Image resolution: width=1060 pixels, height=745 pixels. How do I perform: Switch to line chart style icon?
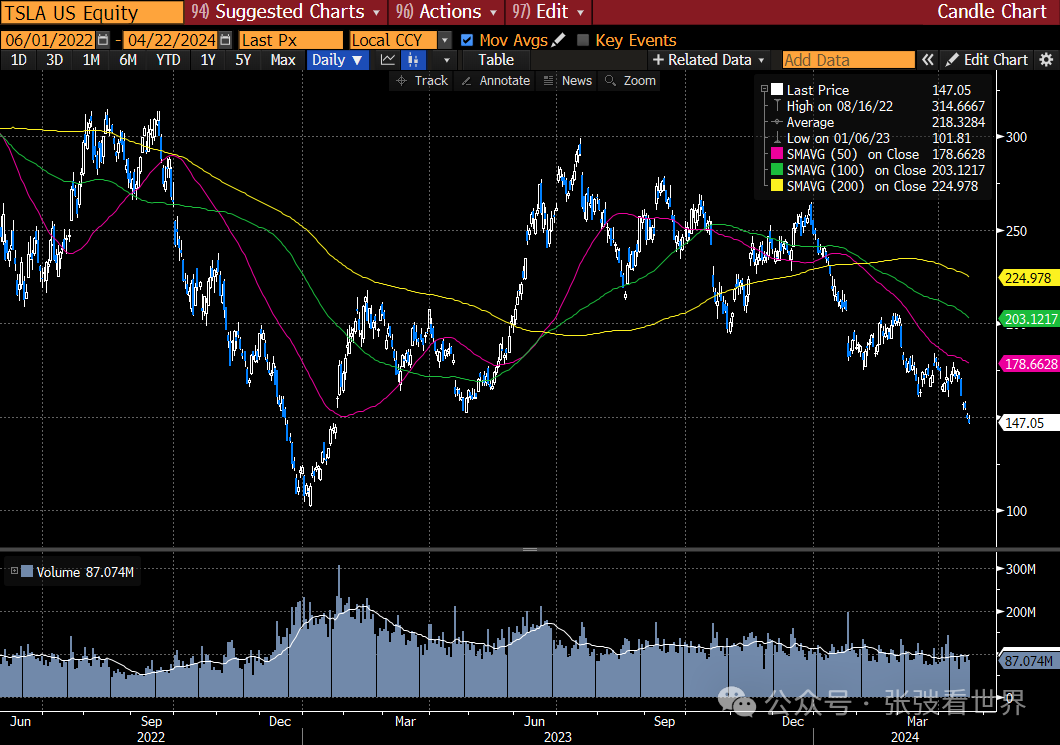click(387, 59)
